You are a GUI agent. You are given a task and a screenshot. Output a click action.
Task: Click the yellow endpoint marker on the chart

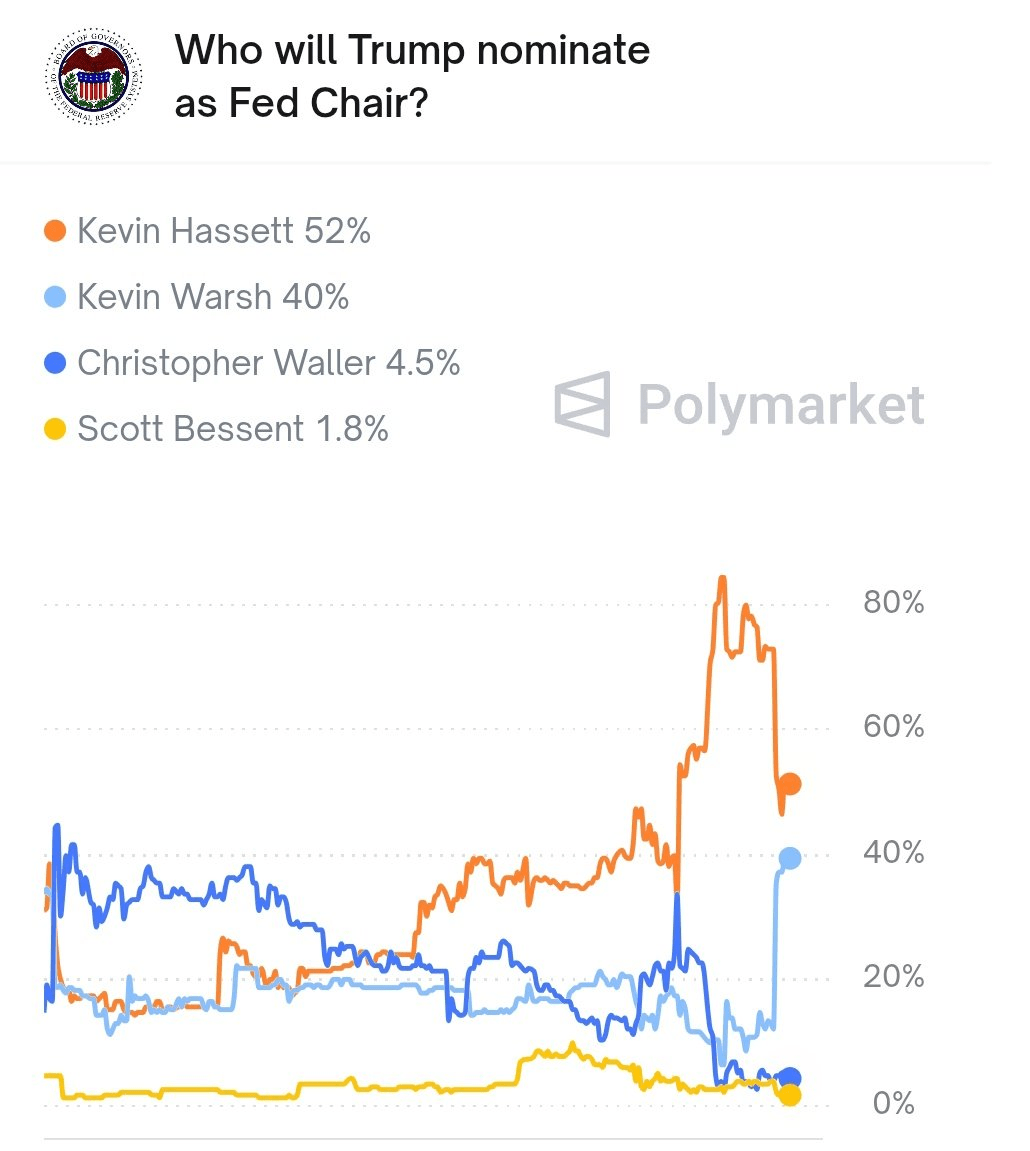click(x=790, y=1095)
